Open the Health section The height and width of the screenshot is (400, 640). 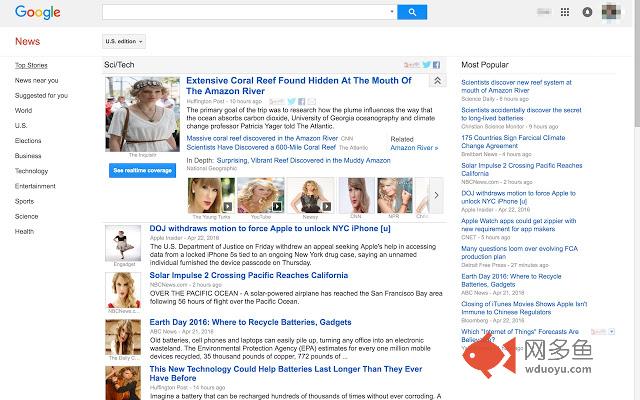click(24, 231)
